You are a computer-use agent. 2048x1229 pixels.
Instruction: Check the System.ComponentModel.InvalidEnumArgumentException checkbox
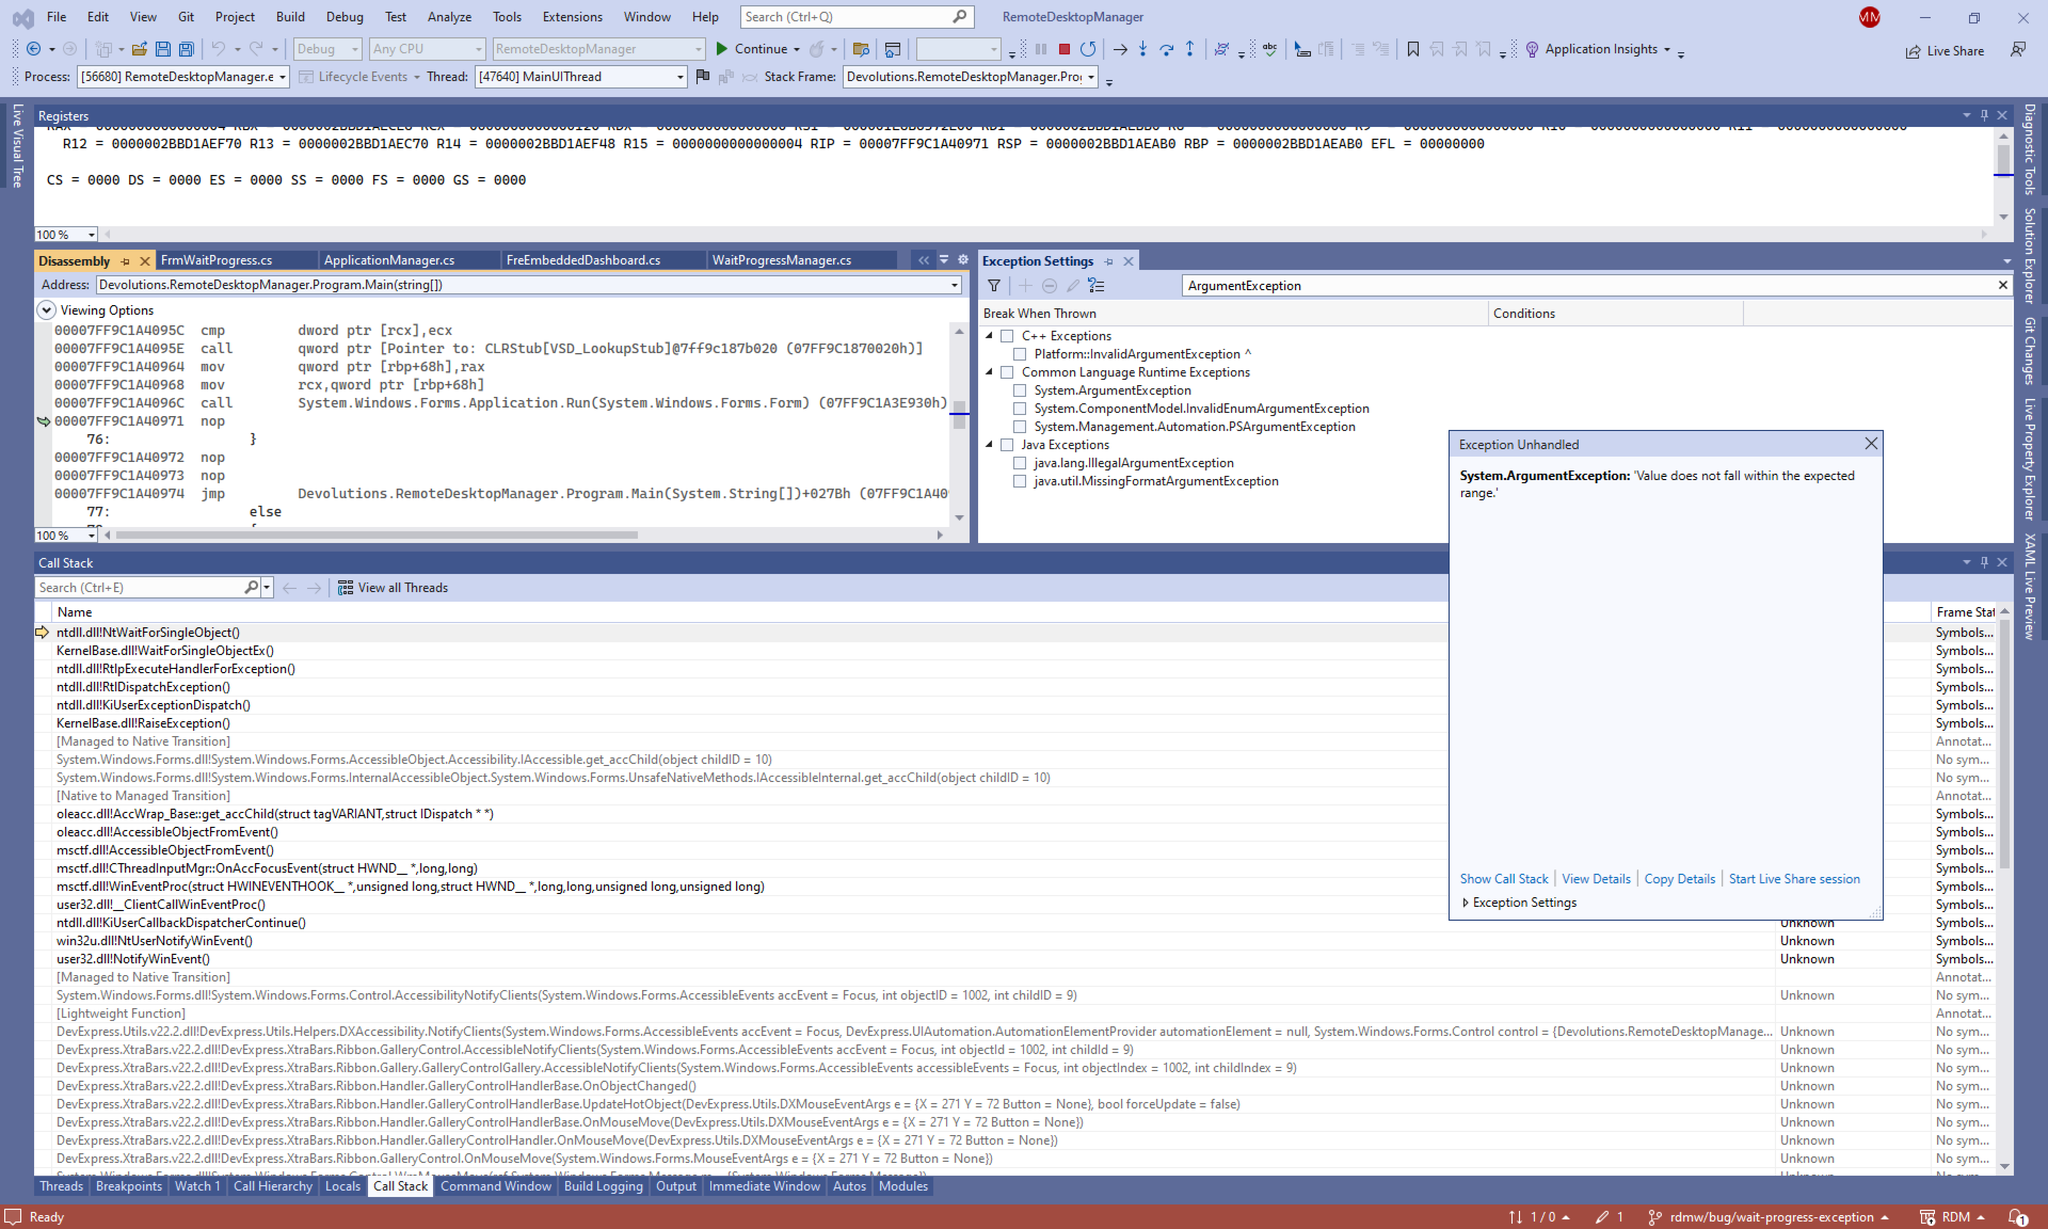(1020, 408)
